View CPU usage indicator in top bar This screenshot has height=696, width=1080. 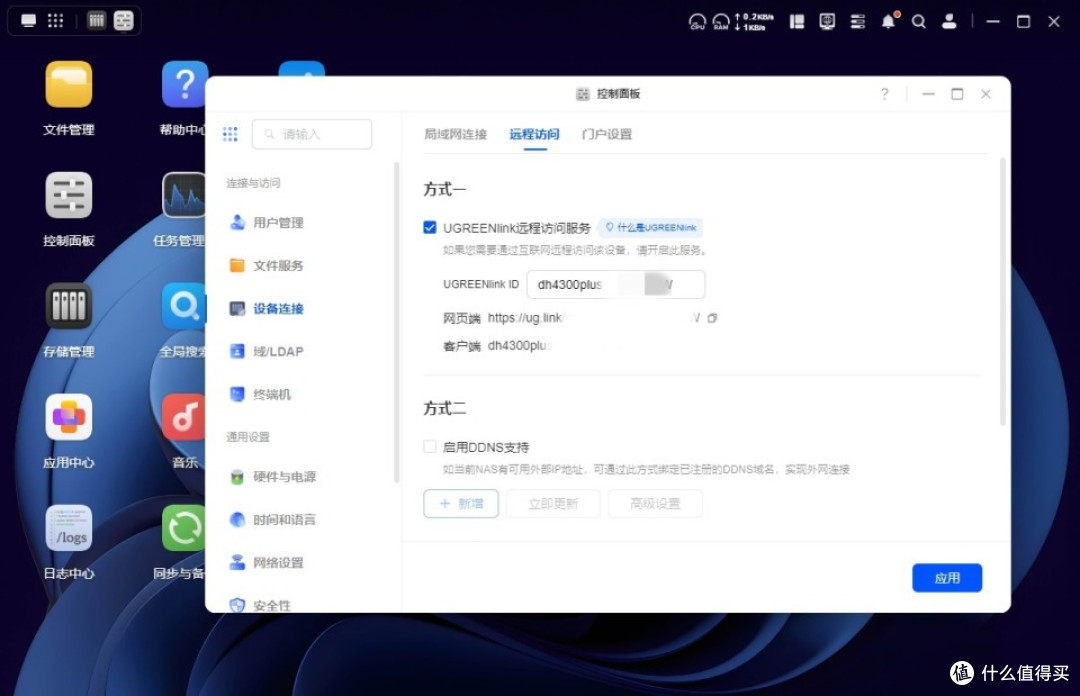click(x=697, y=22)
